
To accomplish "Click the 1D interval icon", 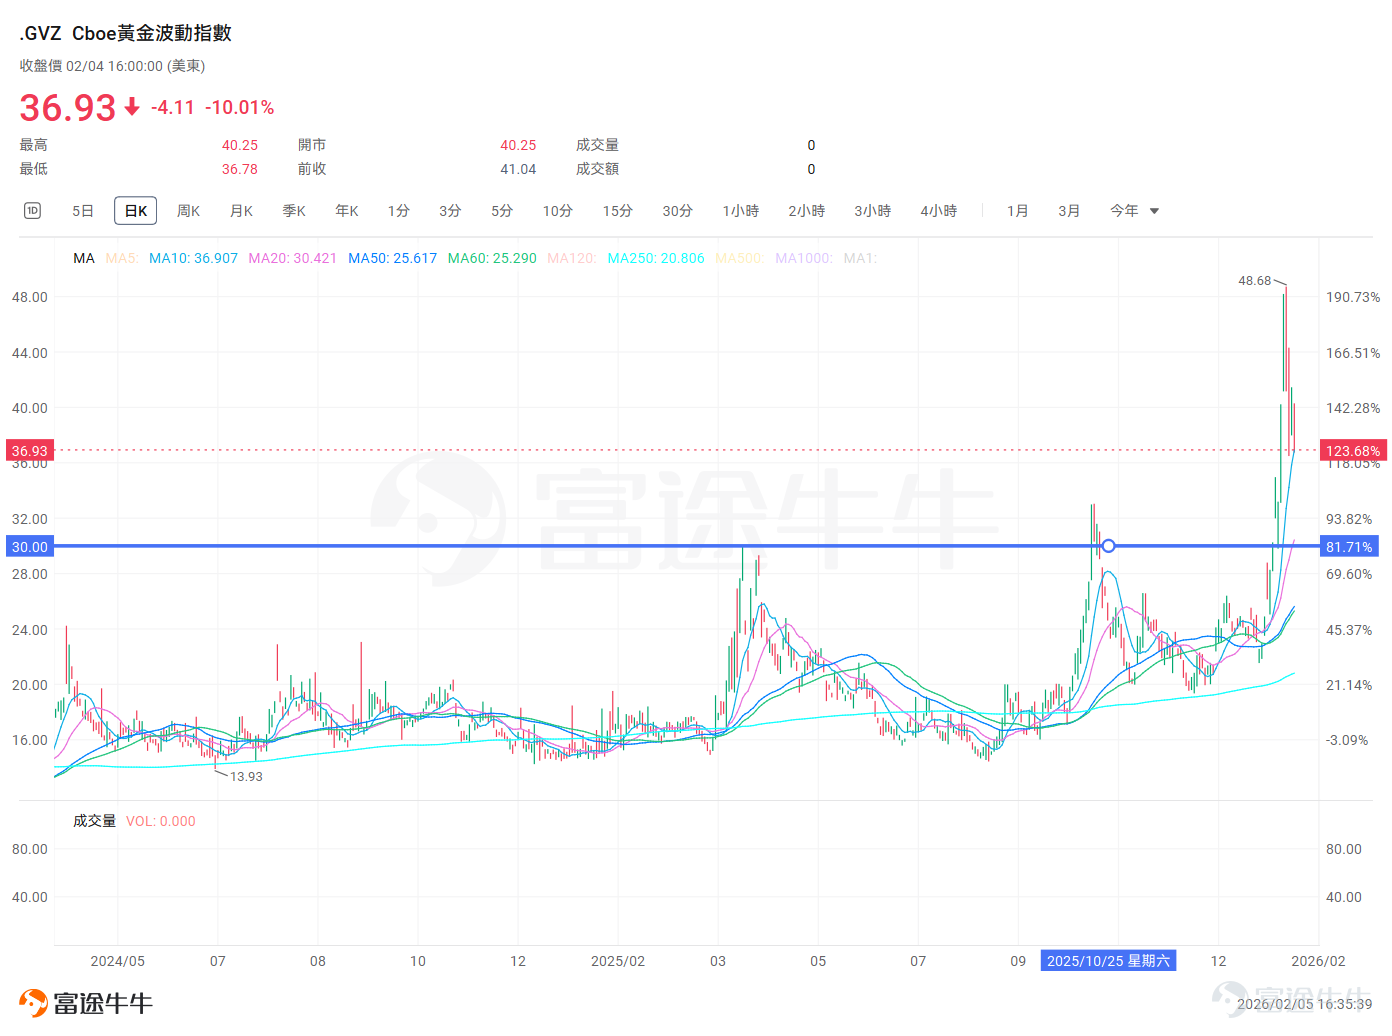I will [32, 211].
